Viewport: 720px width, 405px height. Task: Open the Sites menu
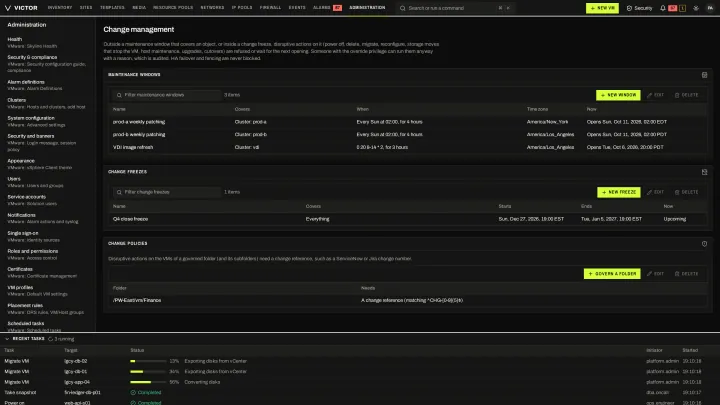[86, 8]
